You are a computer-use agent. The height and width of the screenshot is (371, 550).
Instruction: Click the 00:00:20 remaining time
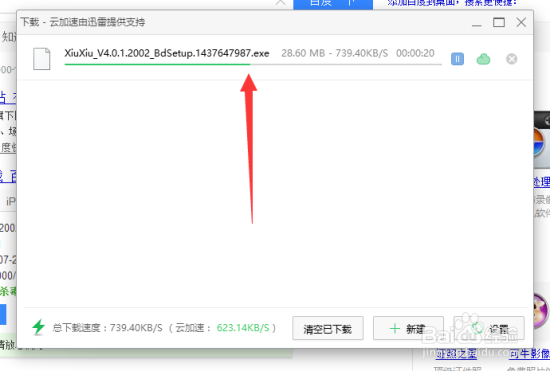click(x=415, y=53)
